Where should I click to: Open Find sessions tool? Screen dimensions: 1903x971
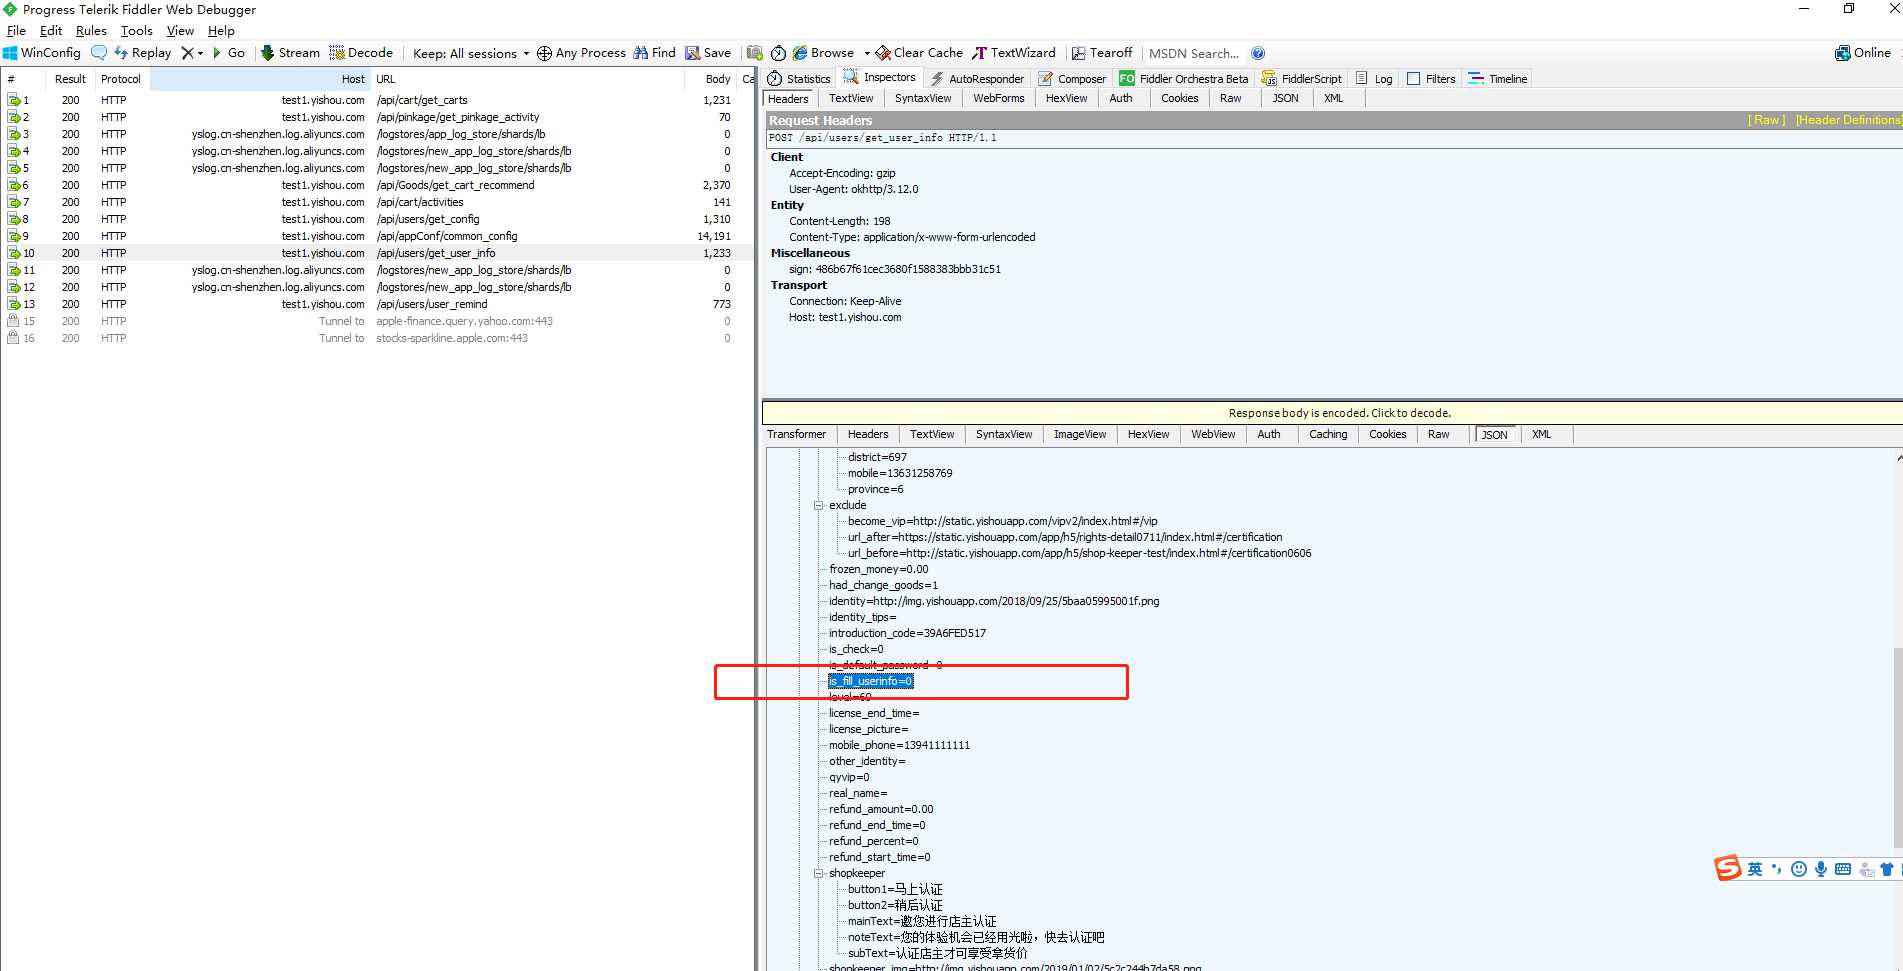coord(654,53)
